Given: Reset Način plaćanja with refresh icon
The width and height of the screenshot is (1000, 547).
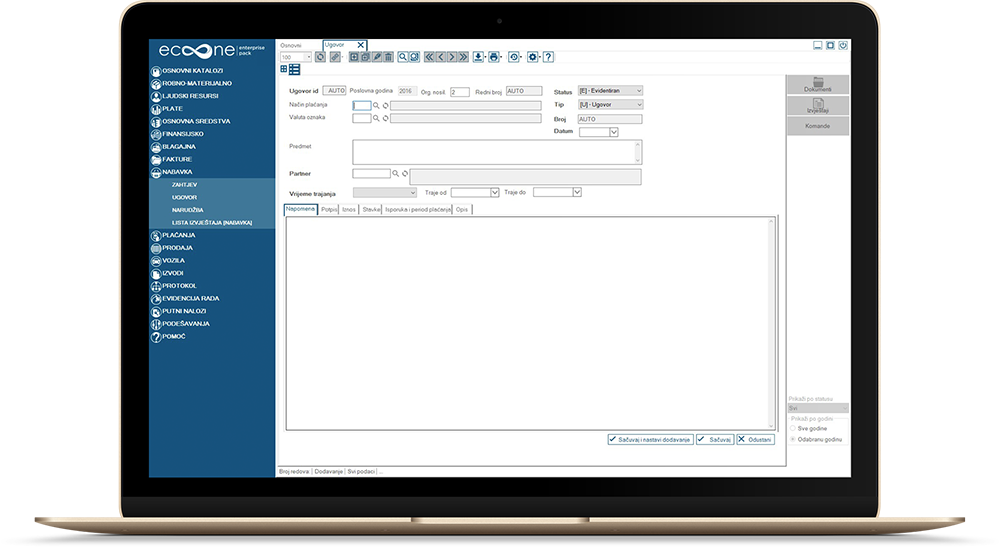Looking at the screenshot, I should coord(385,106).
